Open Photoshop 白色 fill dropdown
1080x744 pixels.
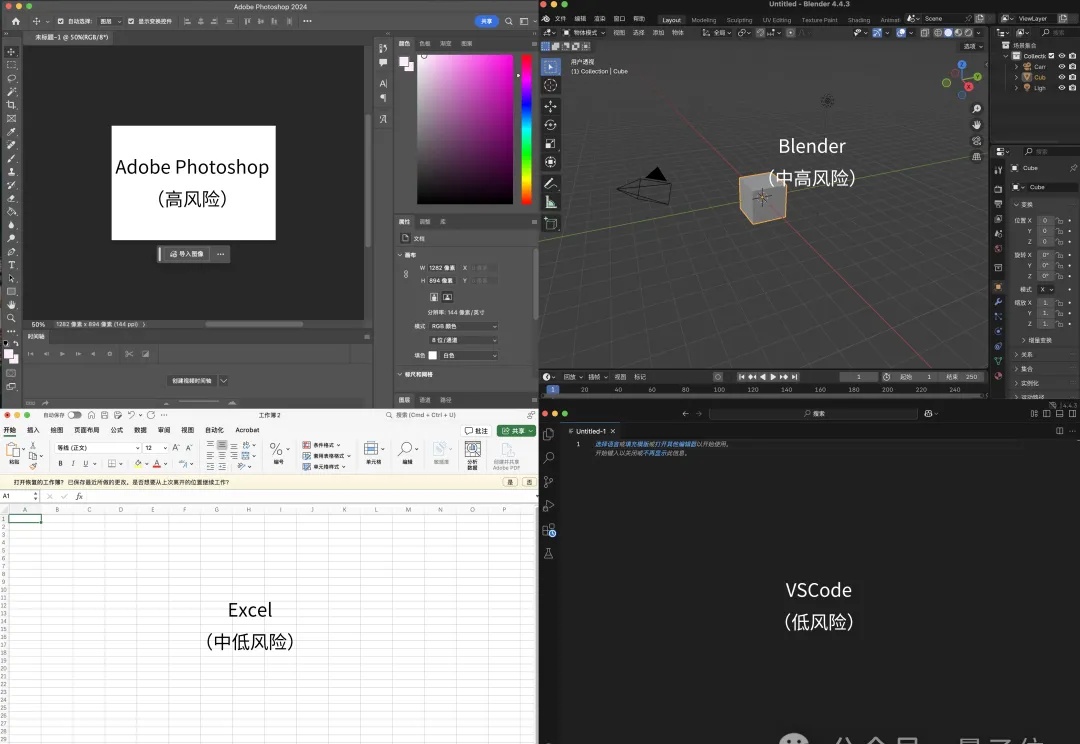[x=468, y=355]
